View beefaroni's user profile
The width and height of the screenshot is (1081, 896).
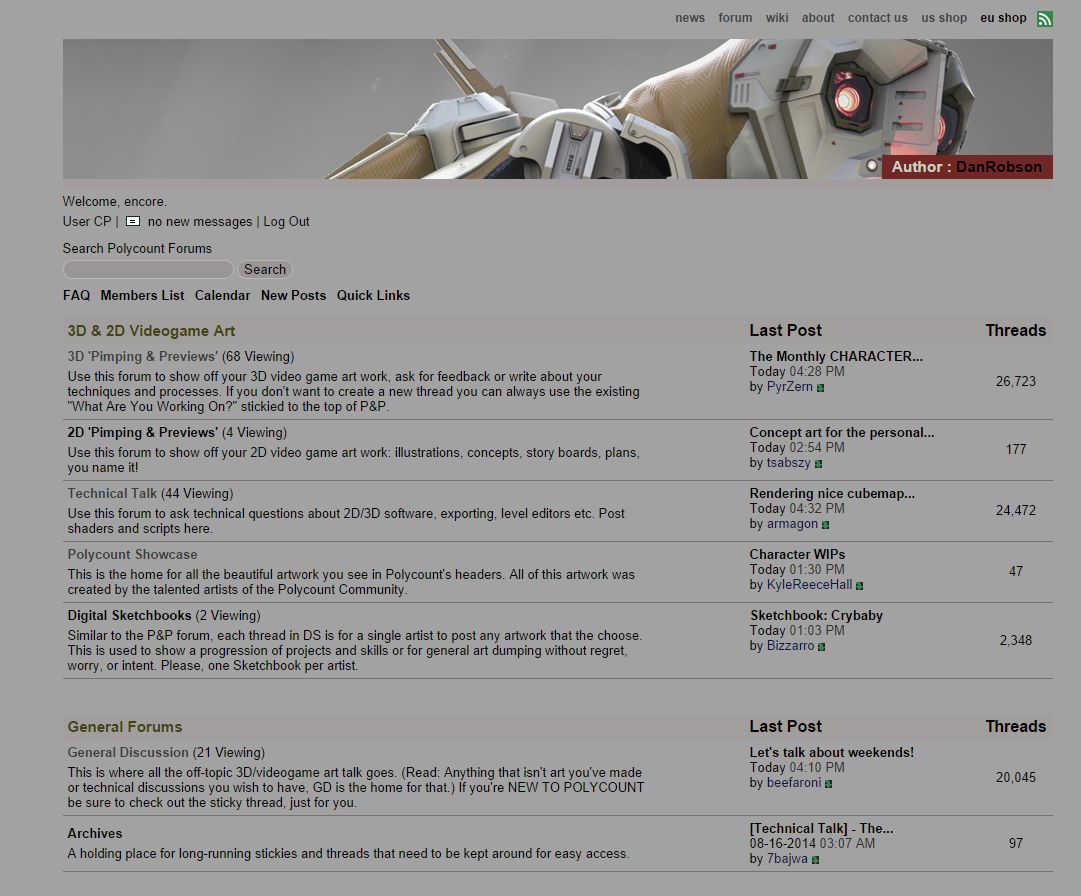point(794,782)
